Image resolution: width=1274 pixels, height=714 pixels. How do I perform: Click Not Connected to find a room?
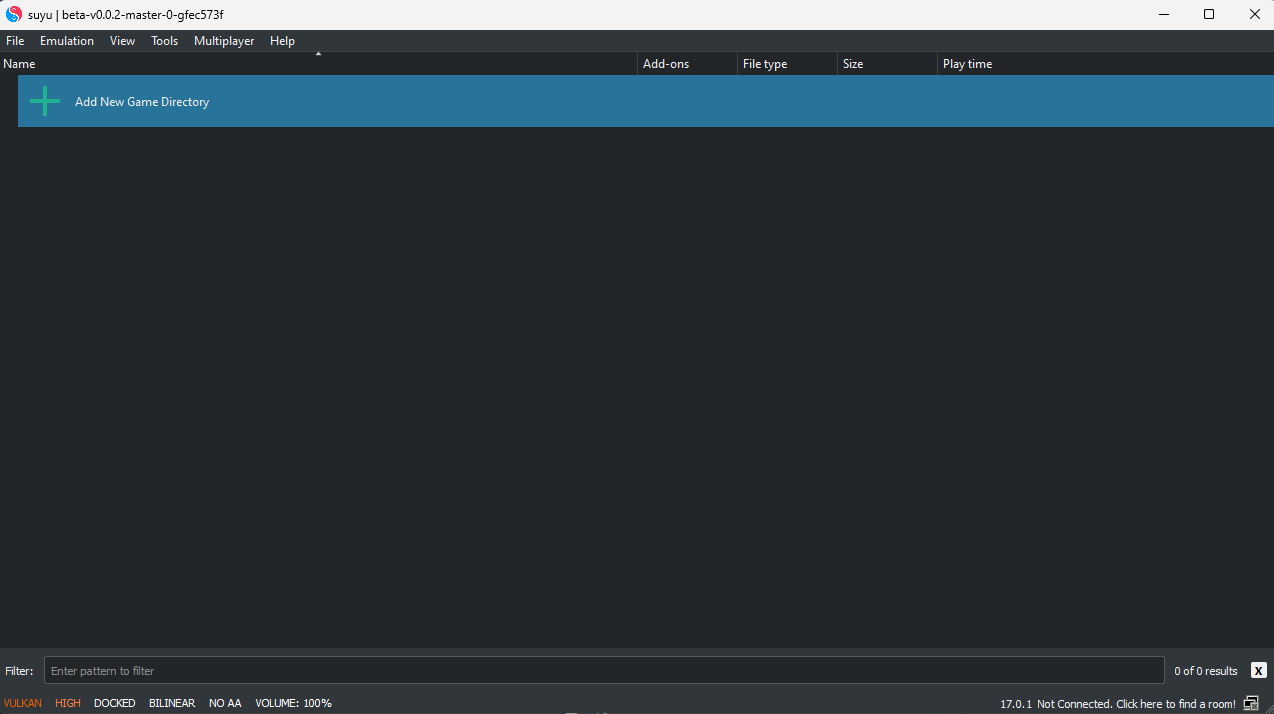pos(1135,704)
